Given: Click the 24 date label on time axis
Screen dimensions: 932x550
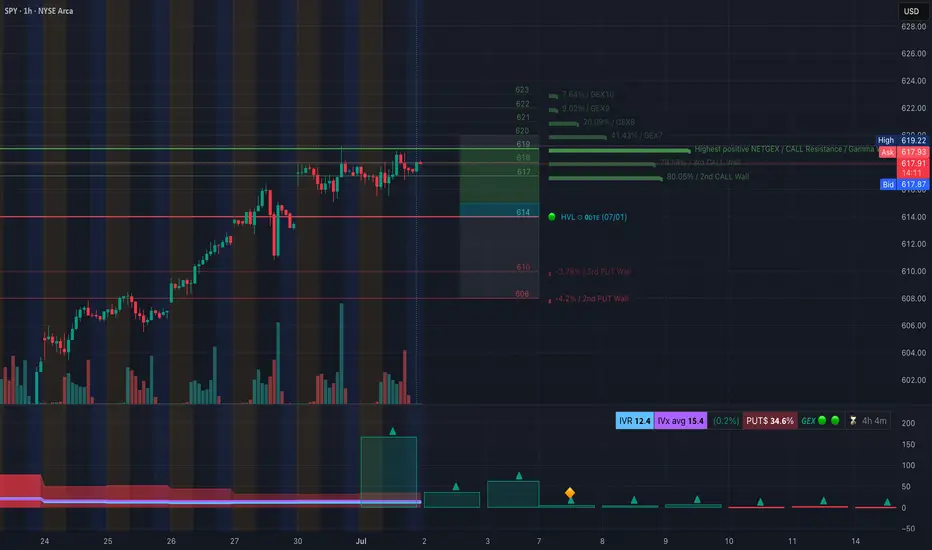Looking at the screenshot, I should 45,541.
